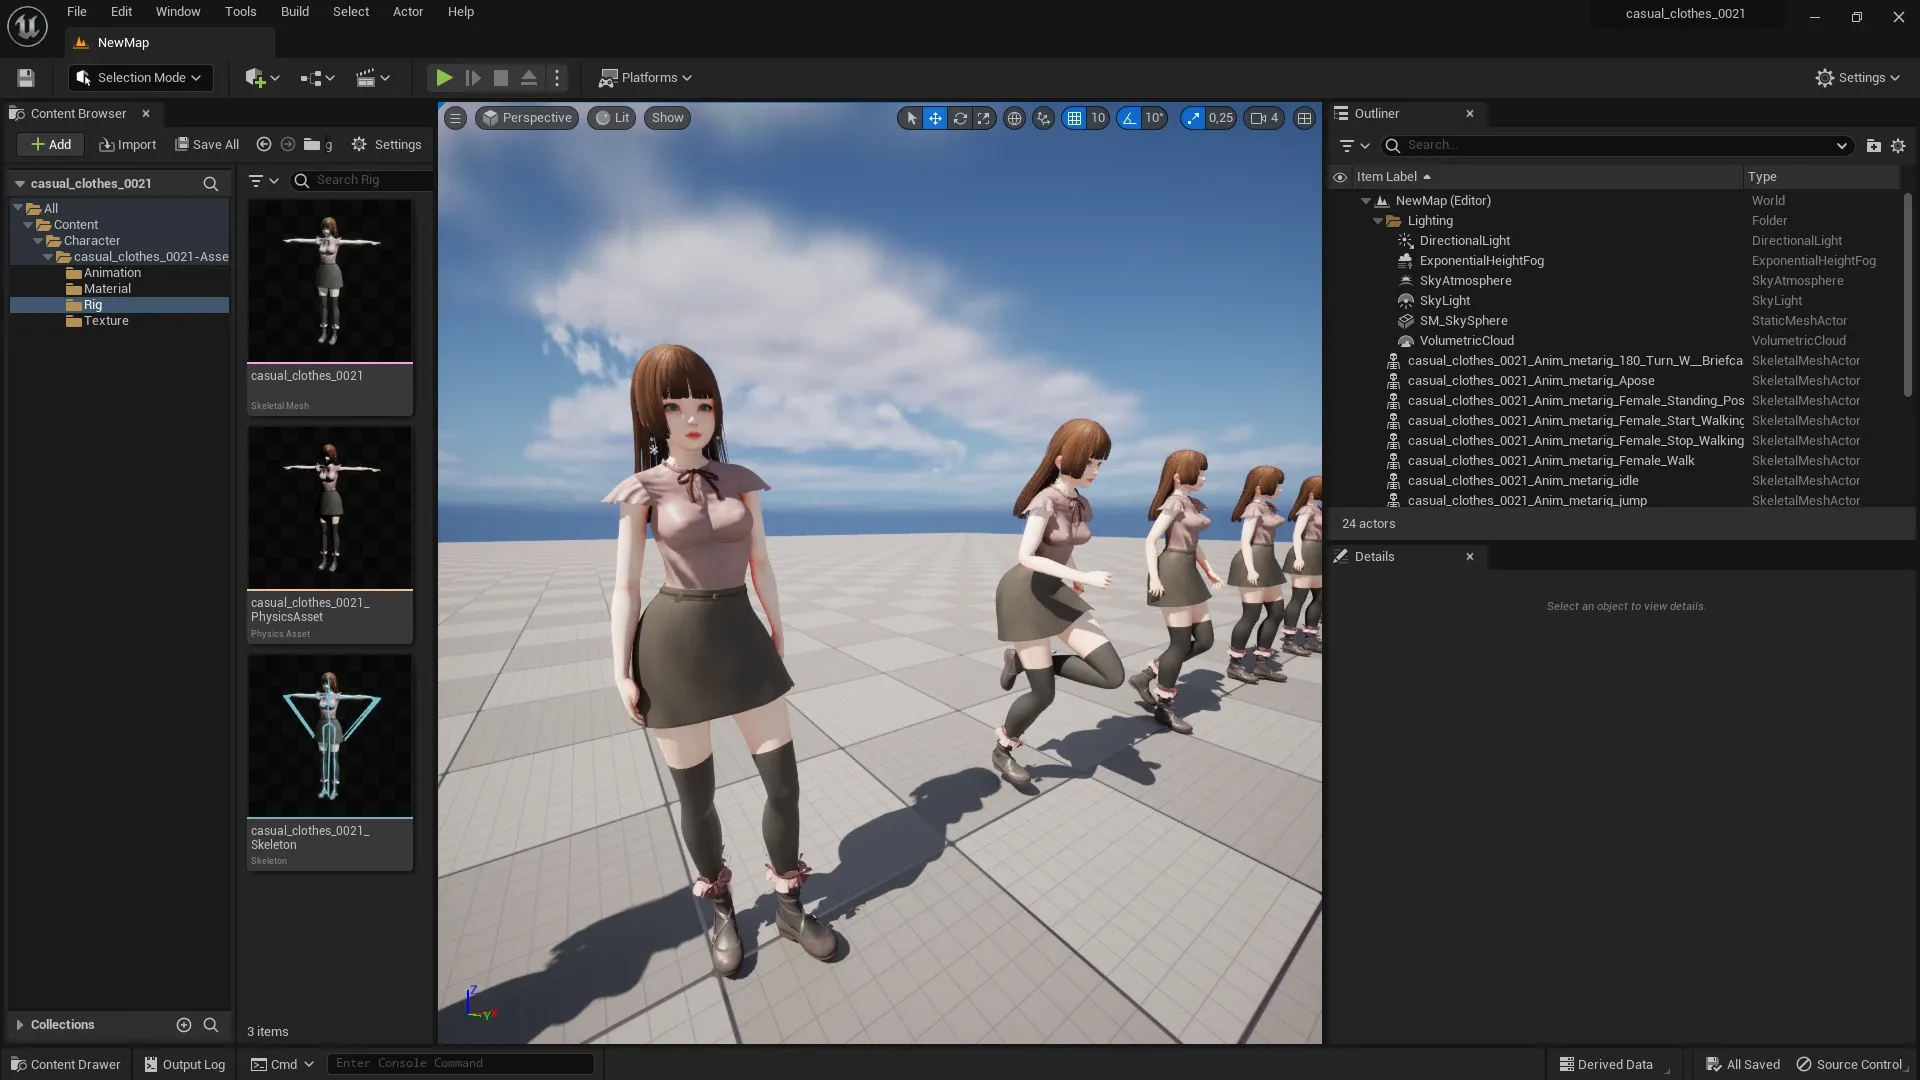The image size is (1920, 1080).
Task: Select the Scale tool in viewport toolbar
Action: [x=984, y=118]
